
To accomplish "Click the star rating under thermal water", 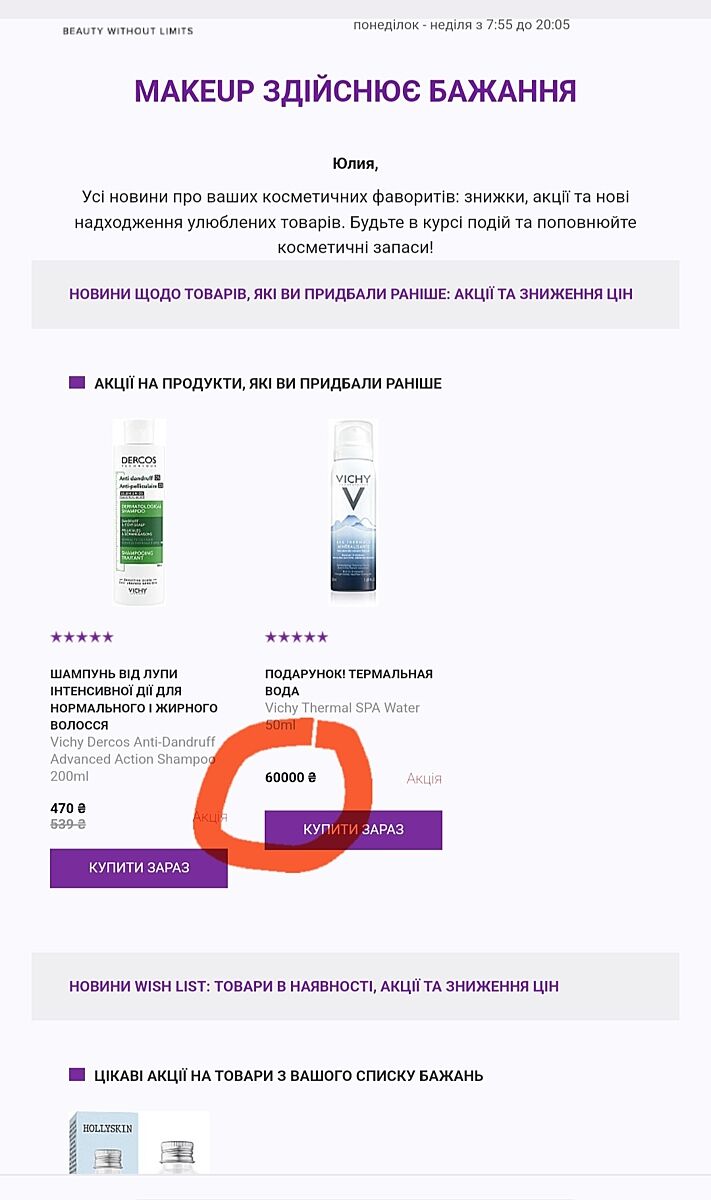I will [x=297, y=637].
